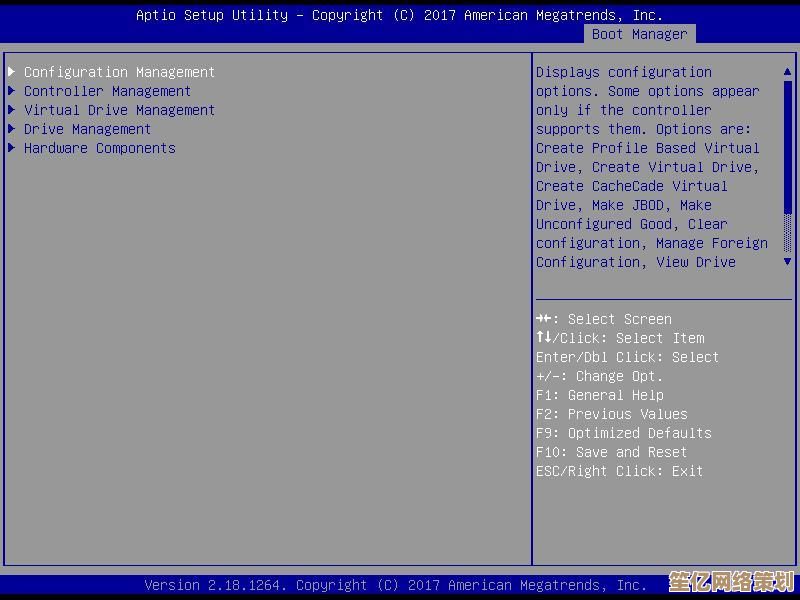Screen dimensions: 800x600
Task: Click the configuration options description text
Action: pos(651,167)
